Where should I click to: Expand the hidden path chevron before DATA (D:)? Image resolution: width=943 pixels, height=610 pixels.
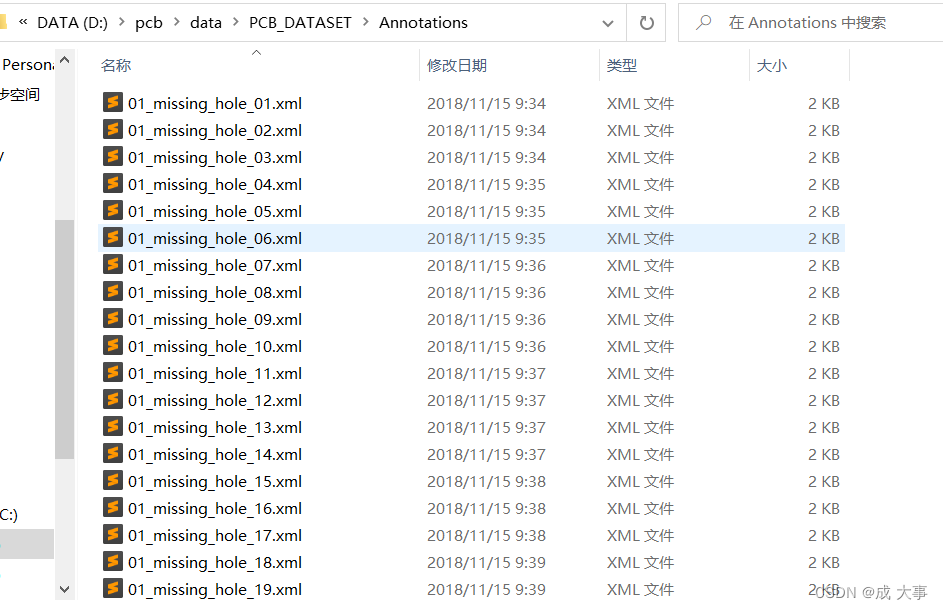(x=22, y=22)
